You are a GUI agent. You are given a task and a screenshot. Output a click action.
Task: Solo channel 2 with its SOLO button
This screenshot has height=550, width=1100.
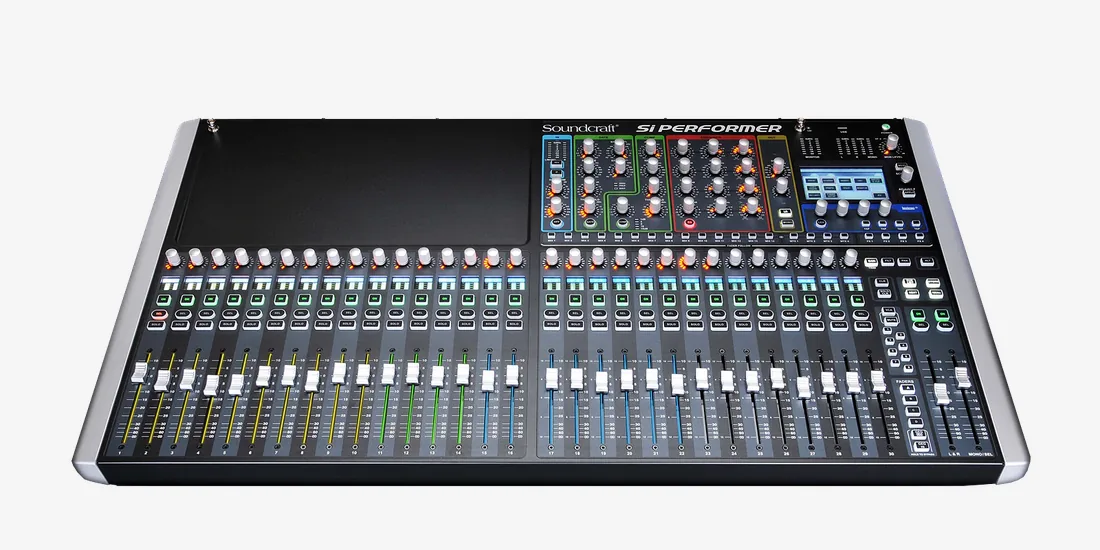(182, 326)
